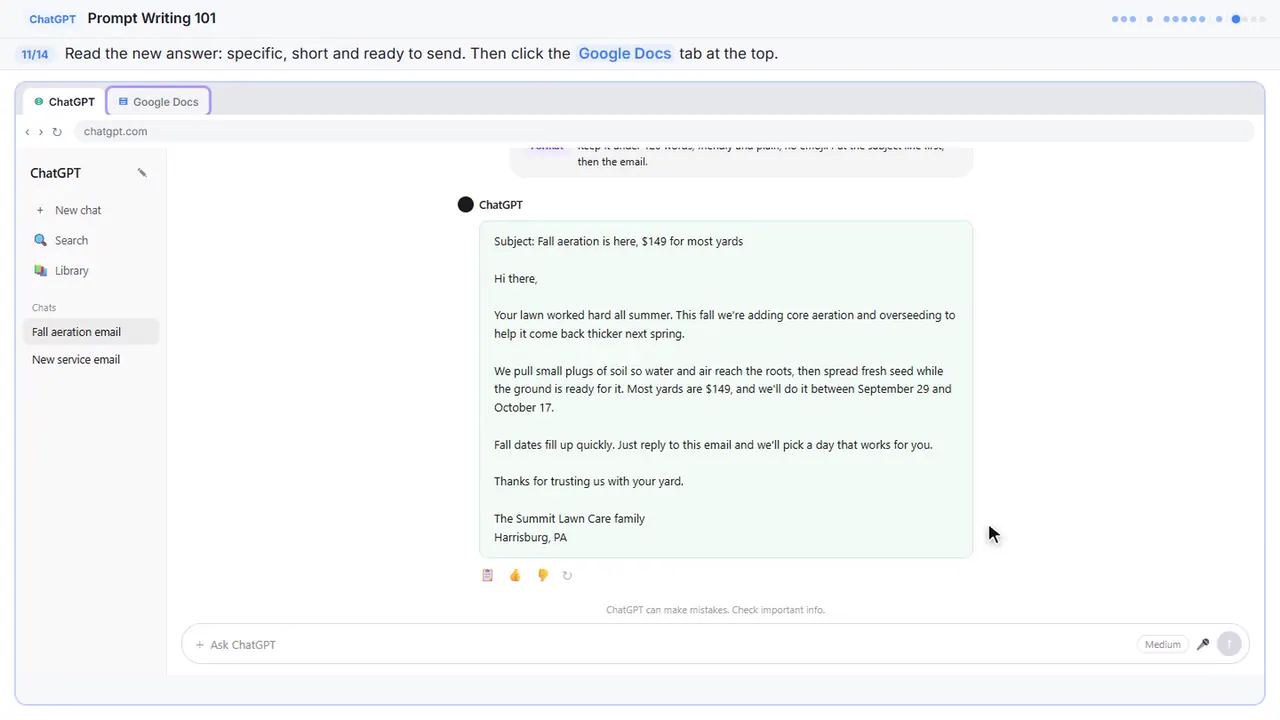1280x720 pixels.
Task: Regenerate the response with retry icon
Action: pos(567,575)
